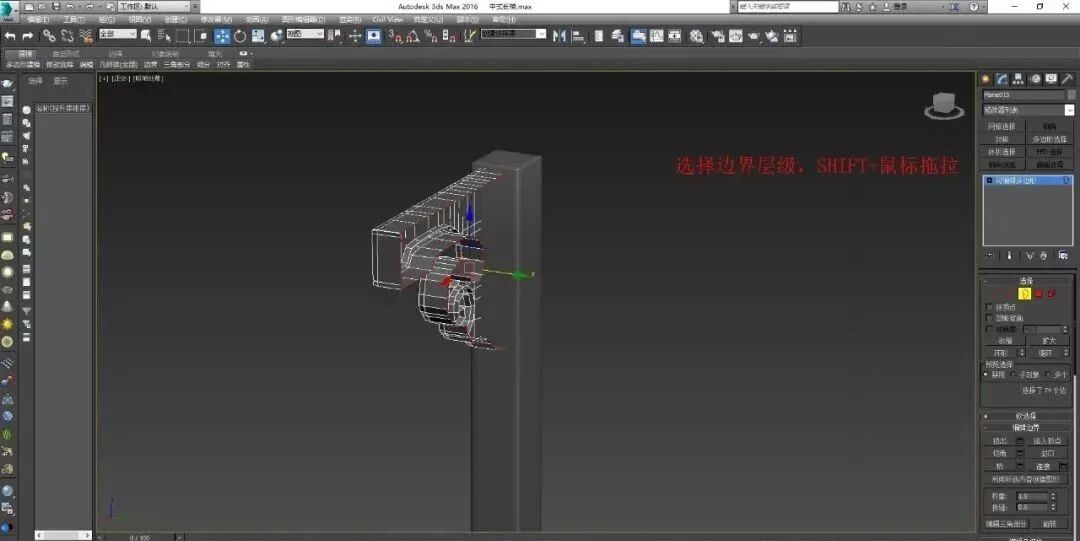Viewport: 1080px width, 541px height.
Task: Toggle the 按顶点 checkbox
Action: click(x=989, y=307)
